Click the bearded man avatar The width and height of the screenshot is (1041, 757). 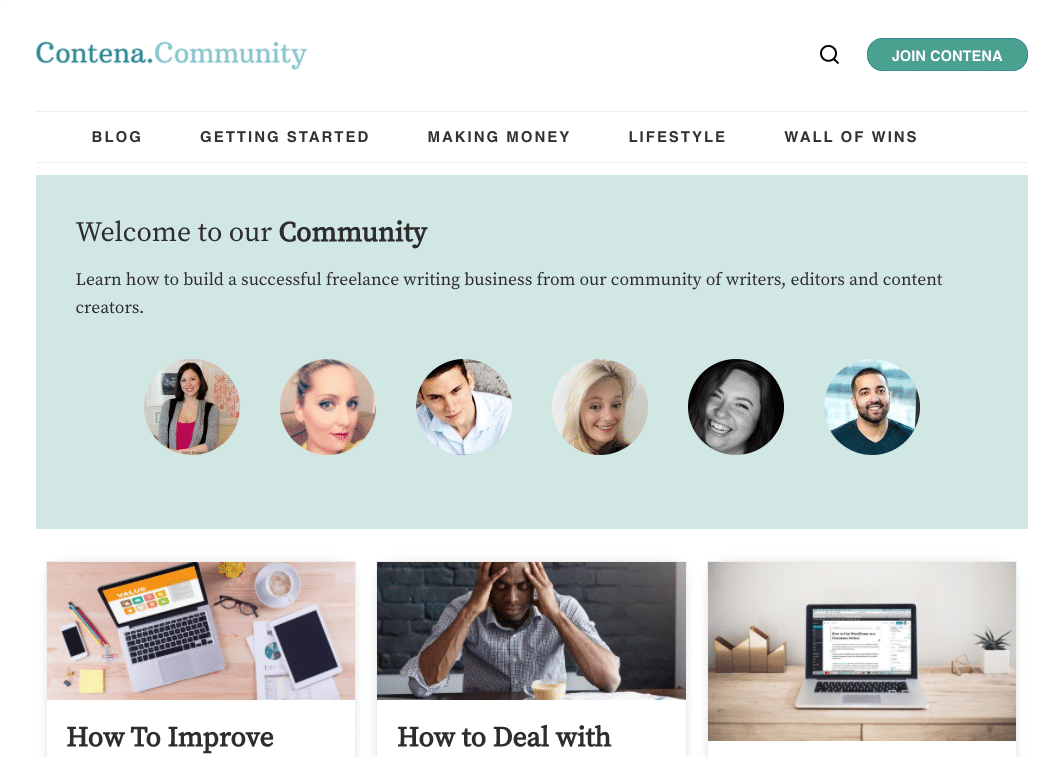872,407
